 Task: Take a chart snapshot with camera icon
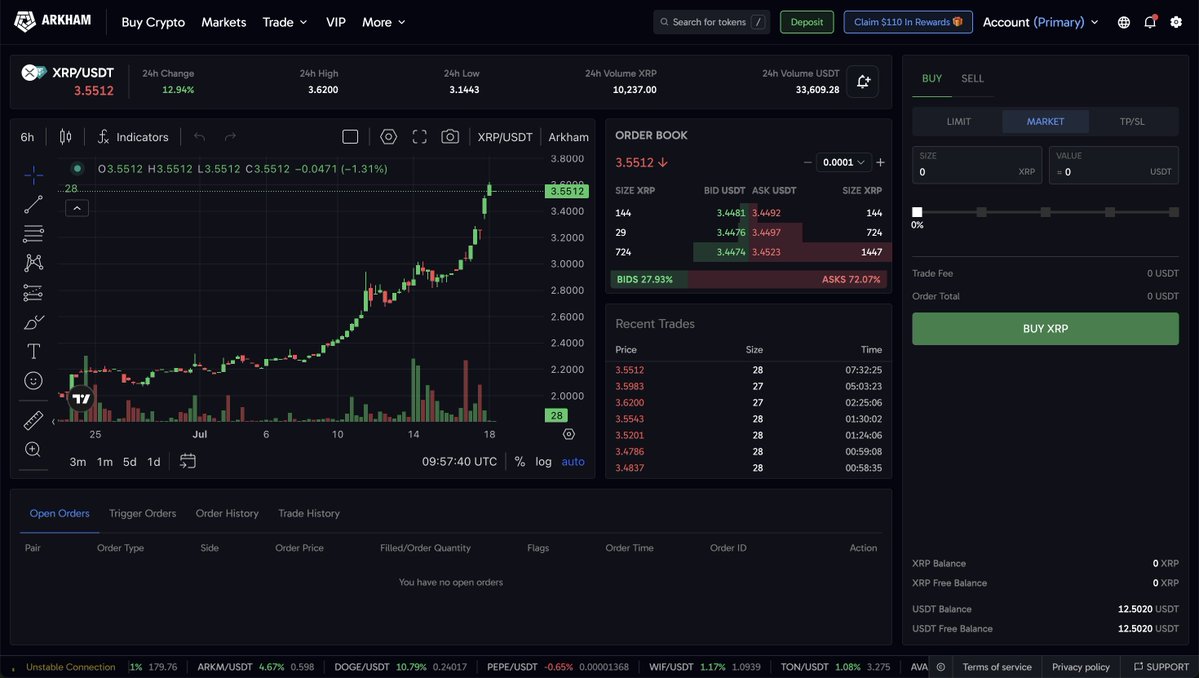click(x=450, y=137)
